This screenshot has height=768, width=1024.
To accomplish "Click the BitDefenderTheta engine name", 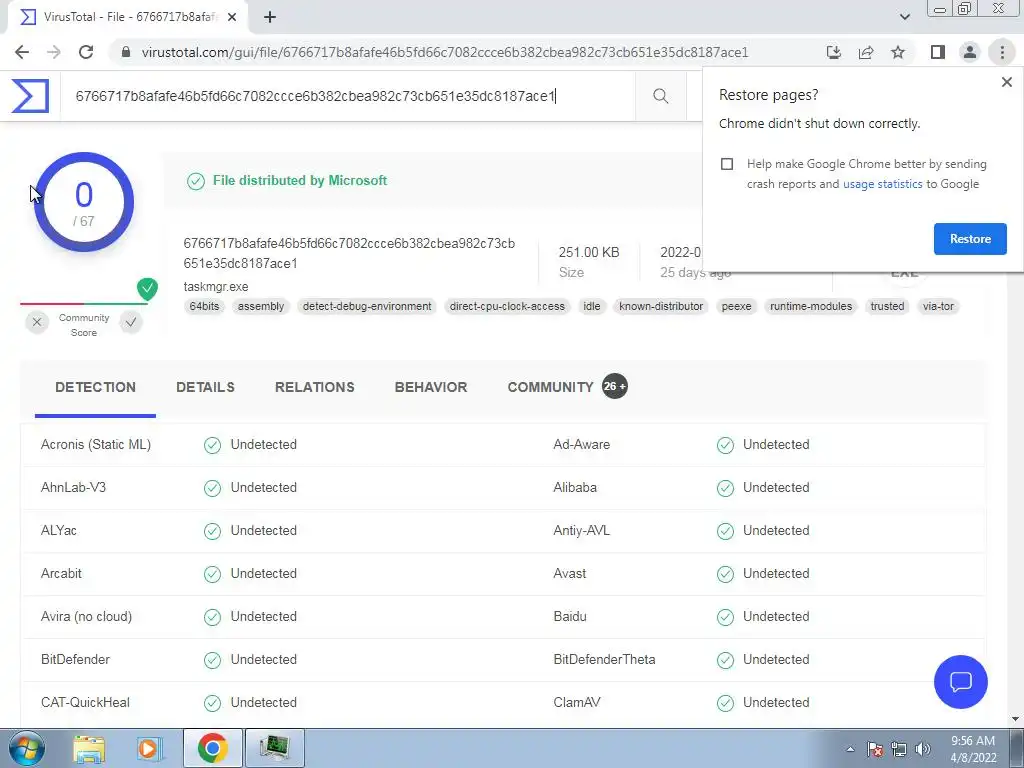I will 604,660.
